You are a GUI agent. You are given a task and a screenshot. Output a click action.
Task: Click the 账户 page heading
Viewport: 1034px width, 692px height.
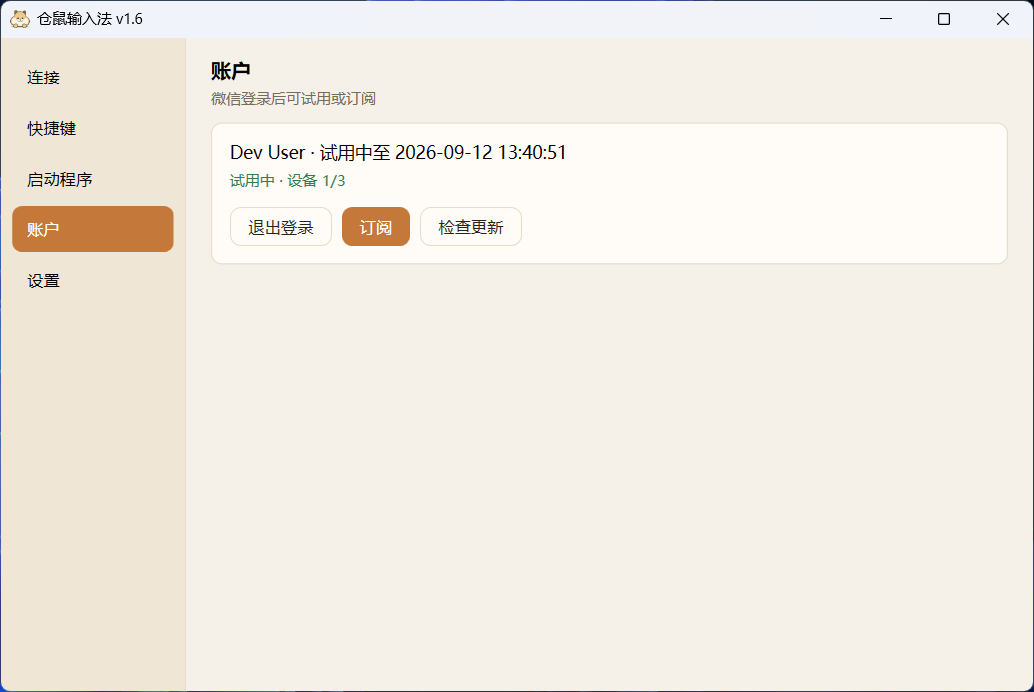pyautogui.click(x=231, y=71)
